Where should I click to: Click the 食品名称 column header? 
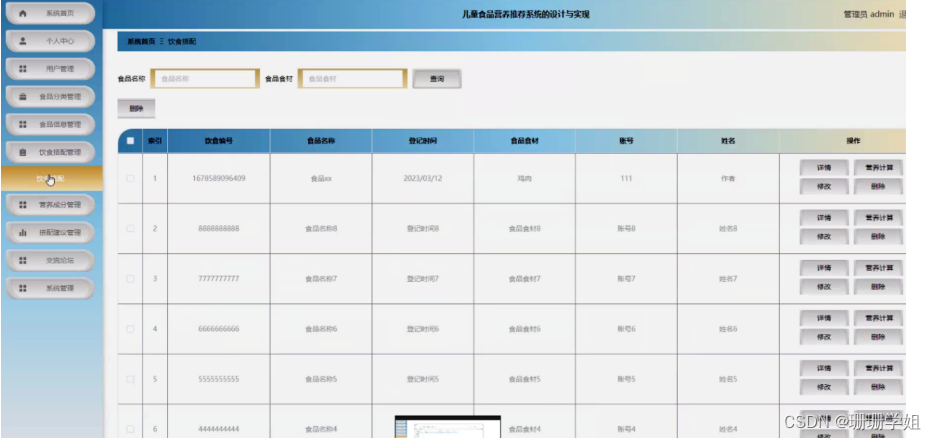pyautogui.click(x=321, y=141)
